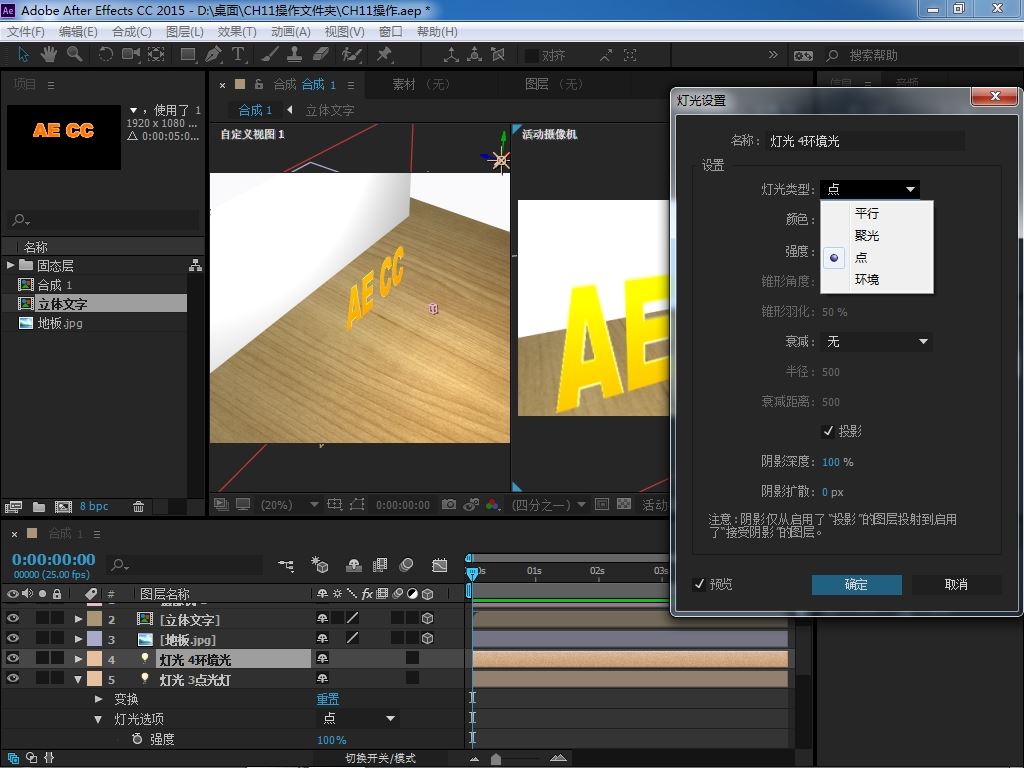This screenshot has width=1024, height=768.
Task: Hide the 灯光 3点光灯 layer eye
Action: click(12, 678)
